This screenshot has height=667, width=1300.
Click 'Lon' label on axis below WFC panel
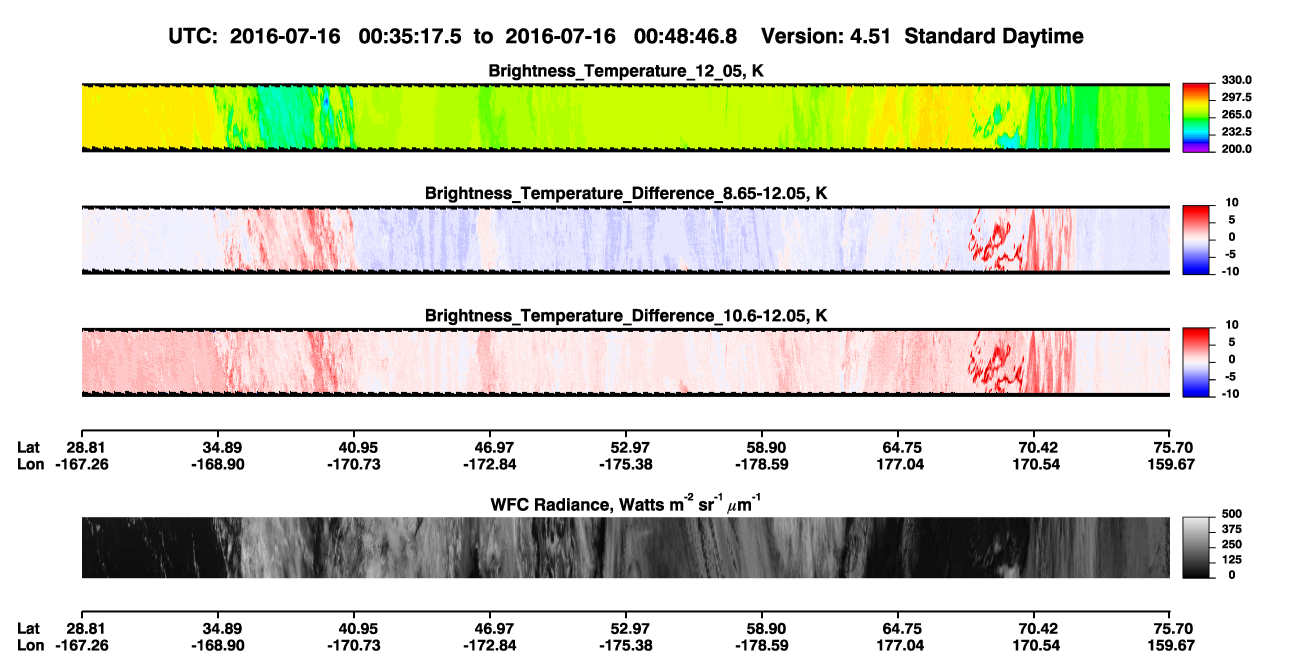point(31,646)
